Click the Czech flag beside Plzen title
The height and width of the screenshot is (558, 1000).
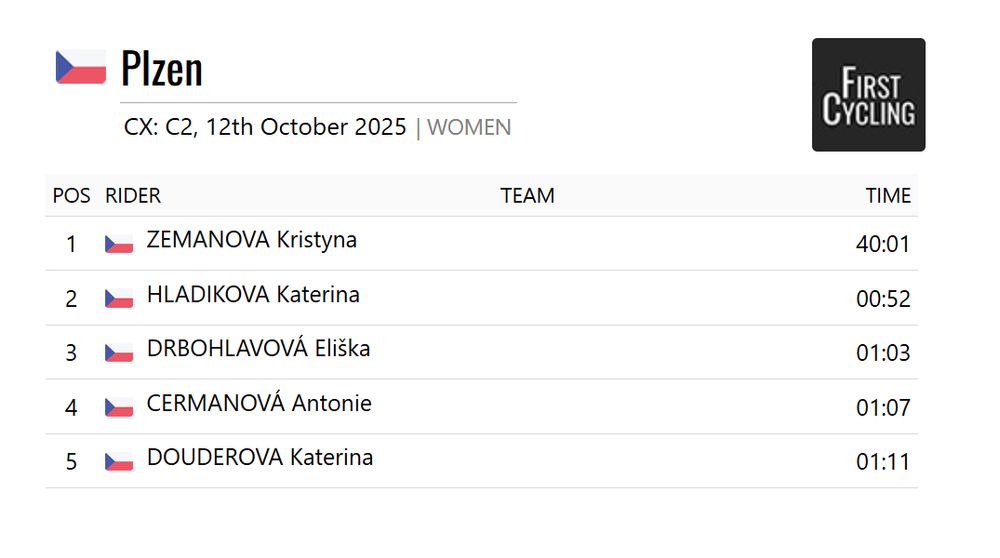click(80, 67)
